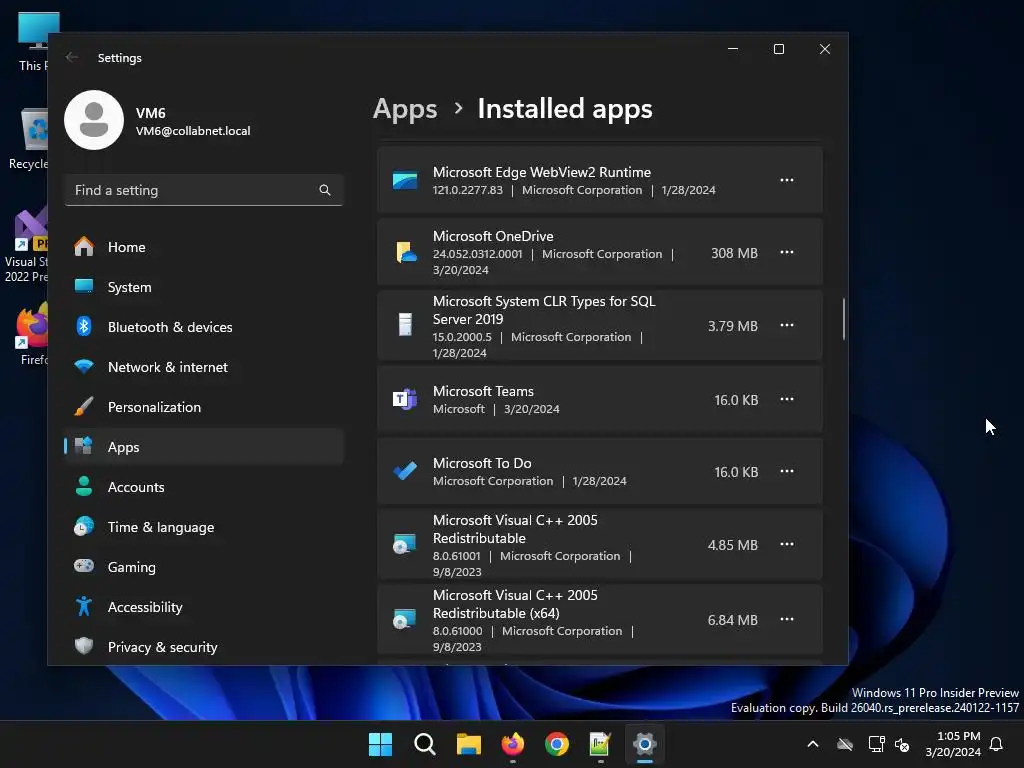
Task: Select the This PC desktop icon
Action: coord(34,41)
